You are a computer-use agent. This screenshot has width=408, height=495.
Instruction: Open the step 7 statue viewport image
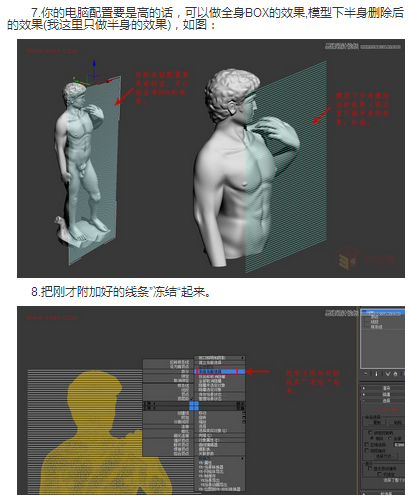[x=211, y=158]
